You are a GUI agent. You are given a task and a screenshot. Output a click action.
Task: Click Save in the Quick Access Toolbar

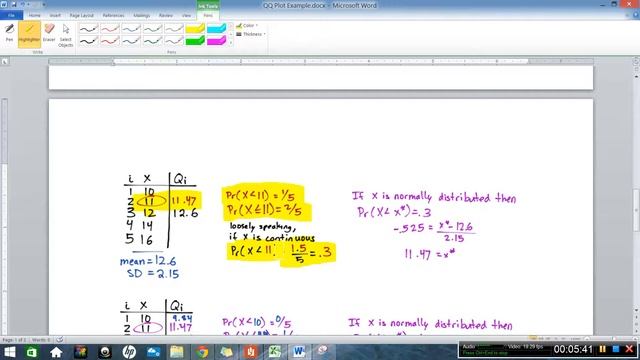[x=13, y=4]
